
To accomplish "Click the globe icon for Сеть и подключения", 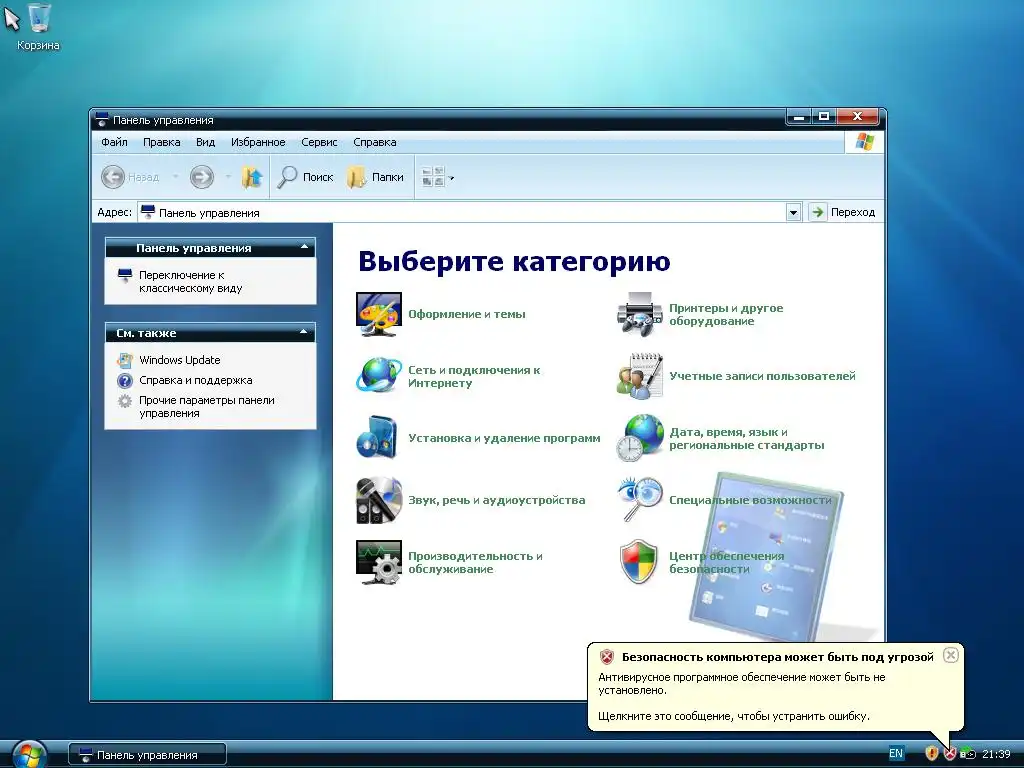I will click(x=379, y=376).
